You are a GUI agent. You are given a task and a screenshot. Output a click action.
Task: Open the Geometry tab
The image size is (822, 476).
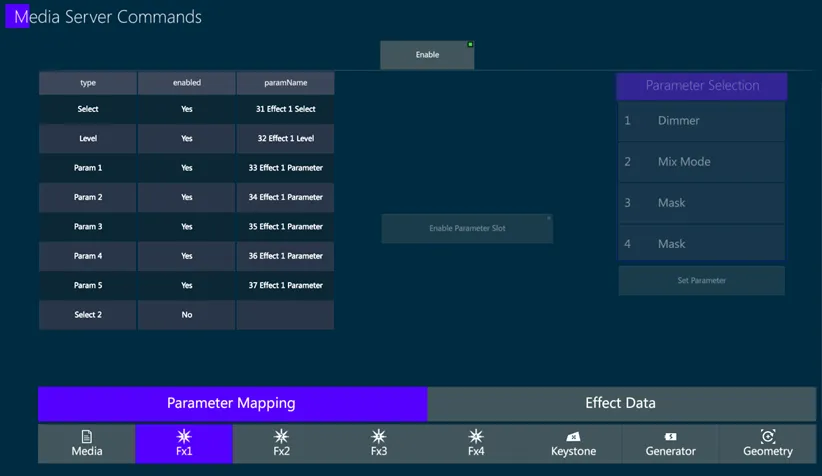(767, 443)
